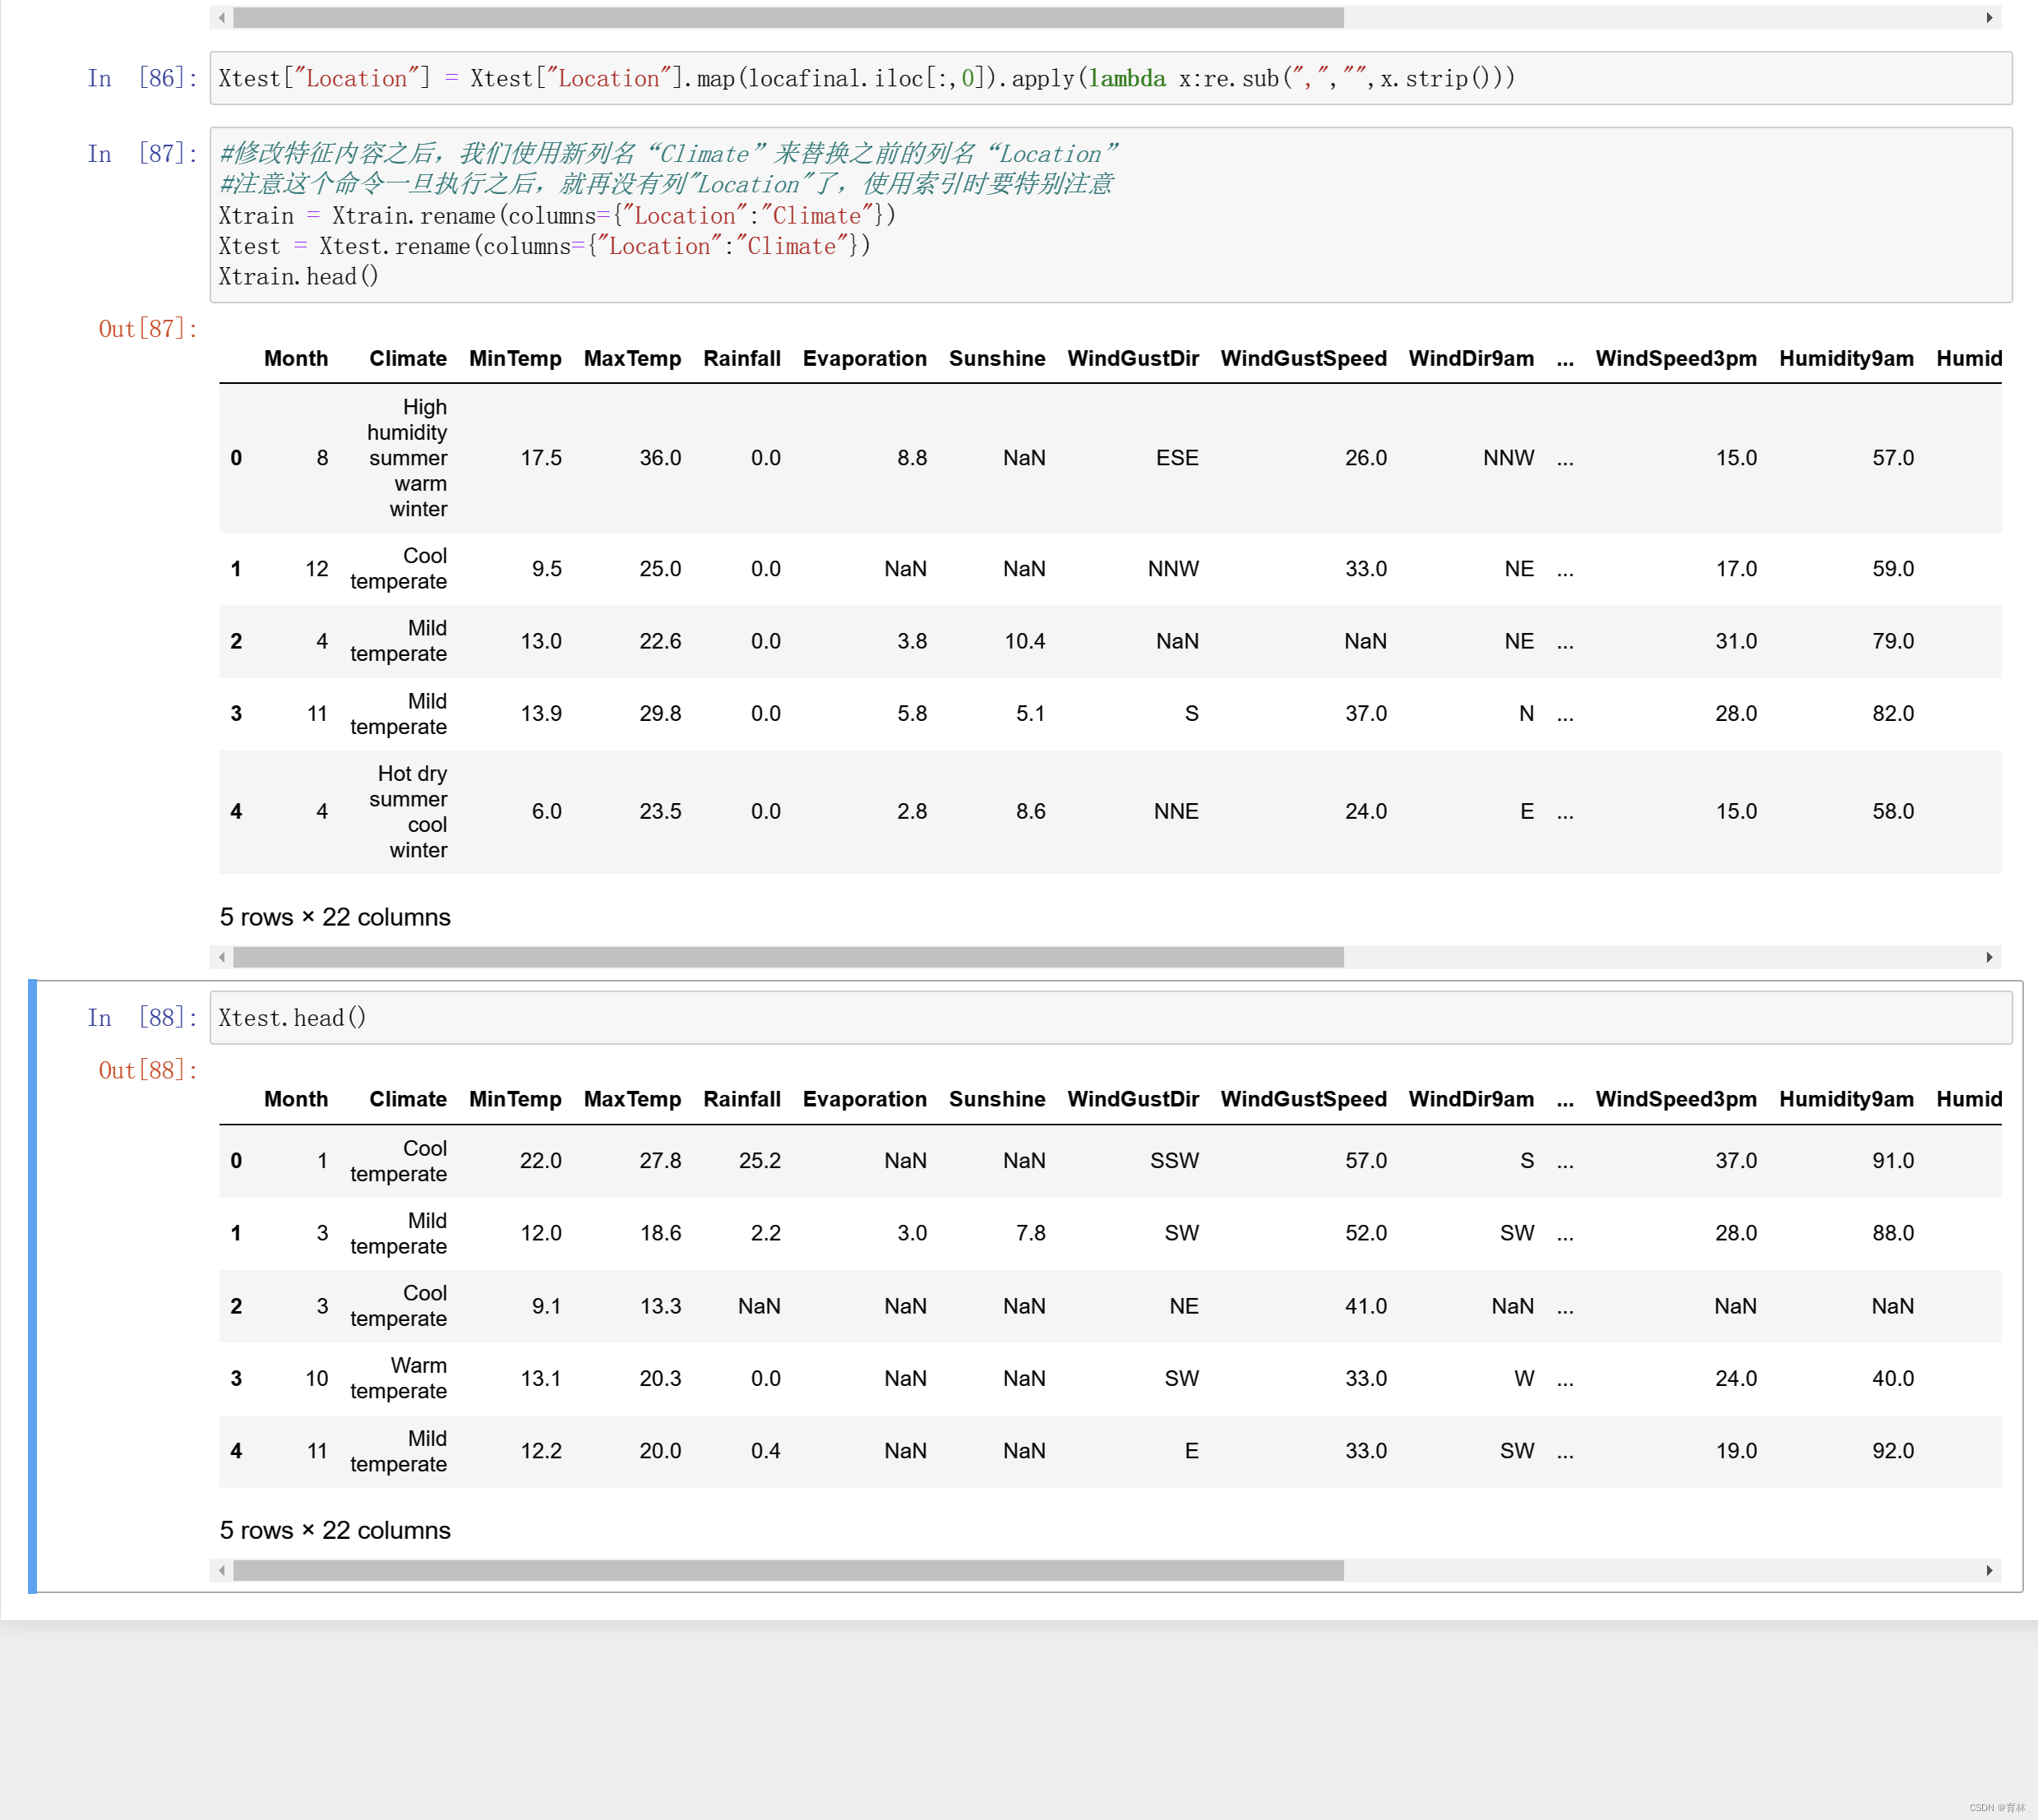This screenshot has width=2038, height=1820.
Task: Click the top horizontal scrollbar thumb
Action: tap(788, 17)
